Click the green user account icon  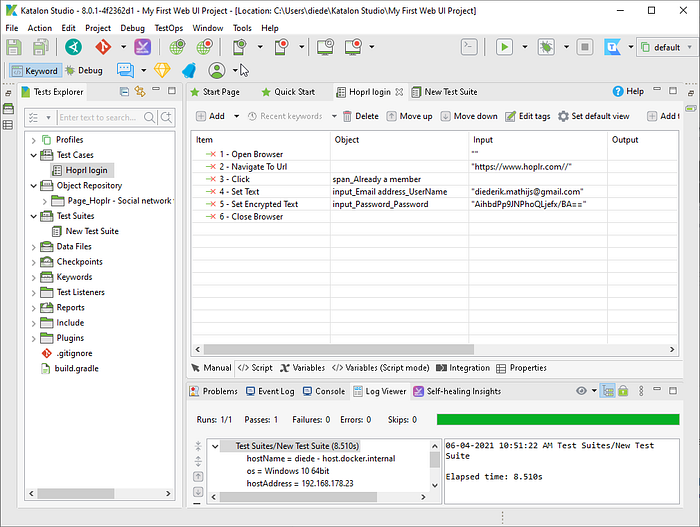(217, 70)
